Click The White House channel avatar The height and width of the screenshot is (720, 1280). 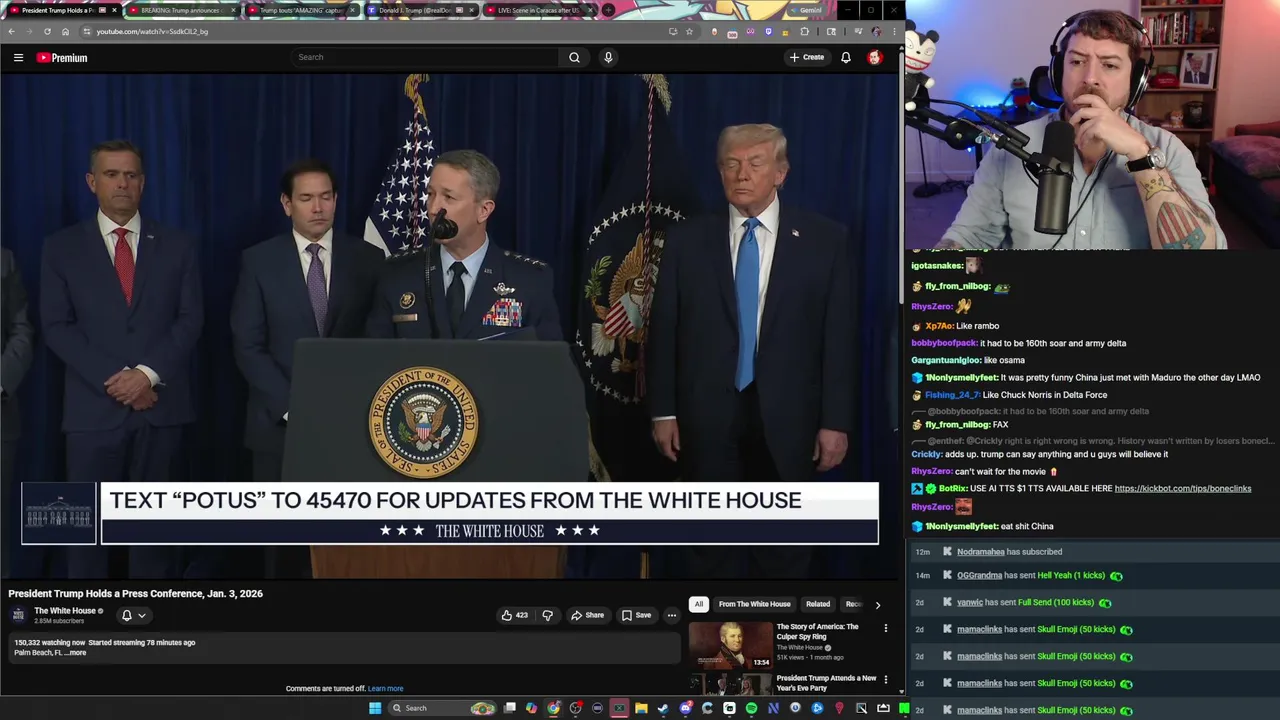click(x=18, y=615)
